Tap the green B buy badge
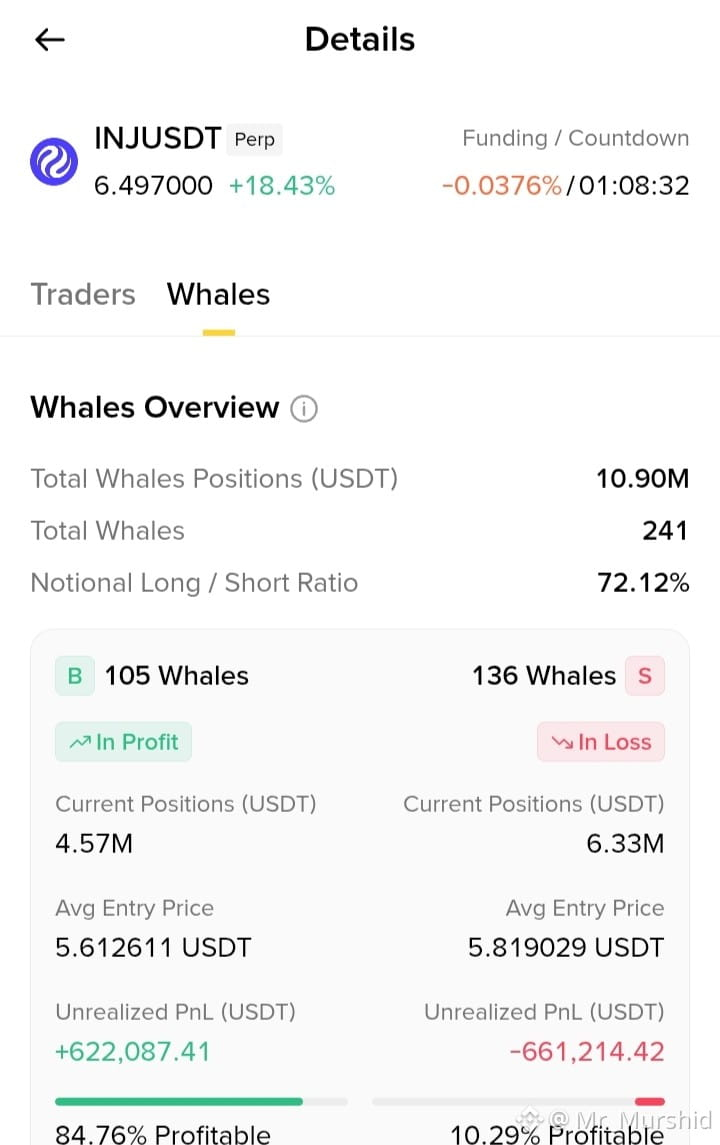Viewport: 720px width, 1145px height. [x=74, y=676]
